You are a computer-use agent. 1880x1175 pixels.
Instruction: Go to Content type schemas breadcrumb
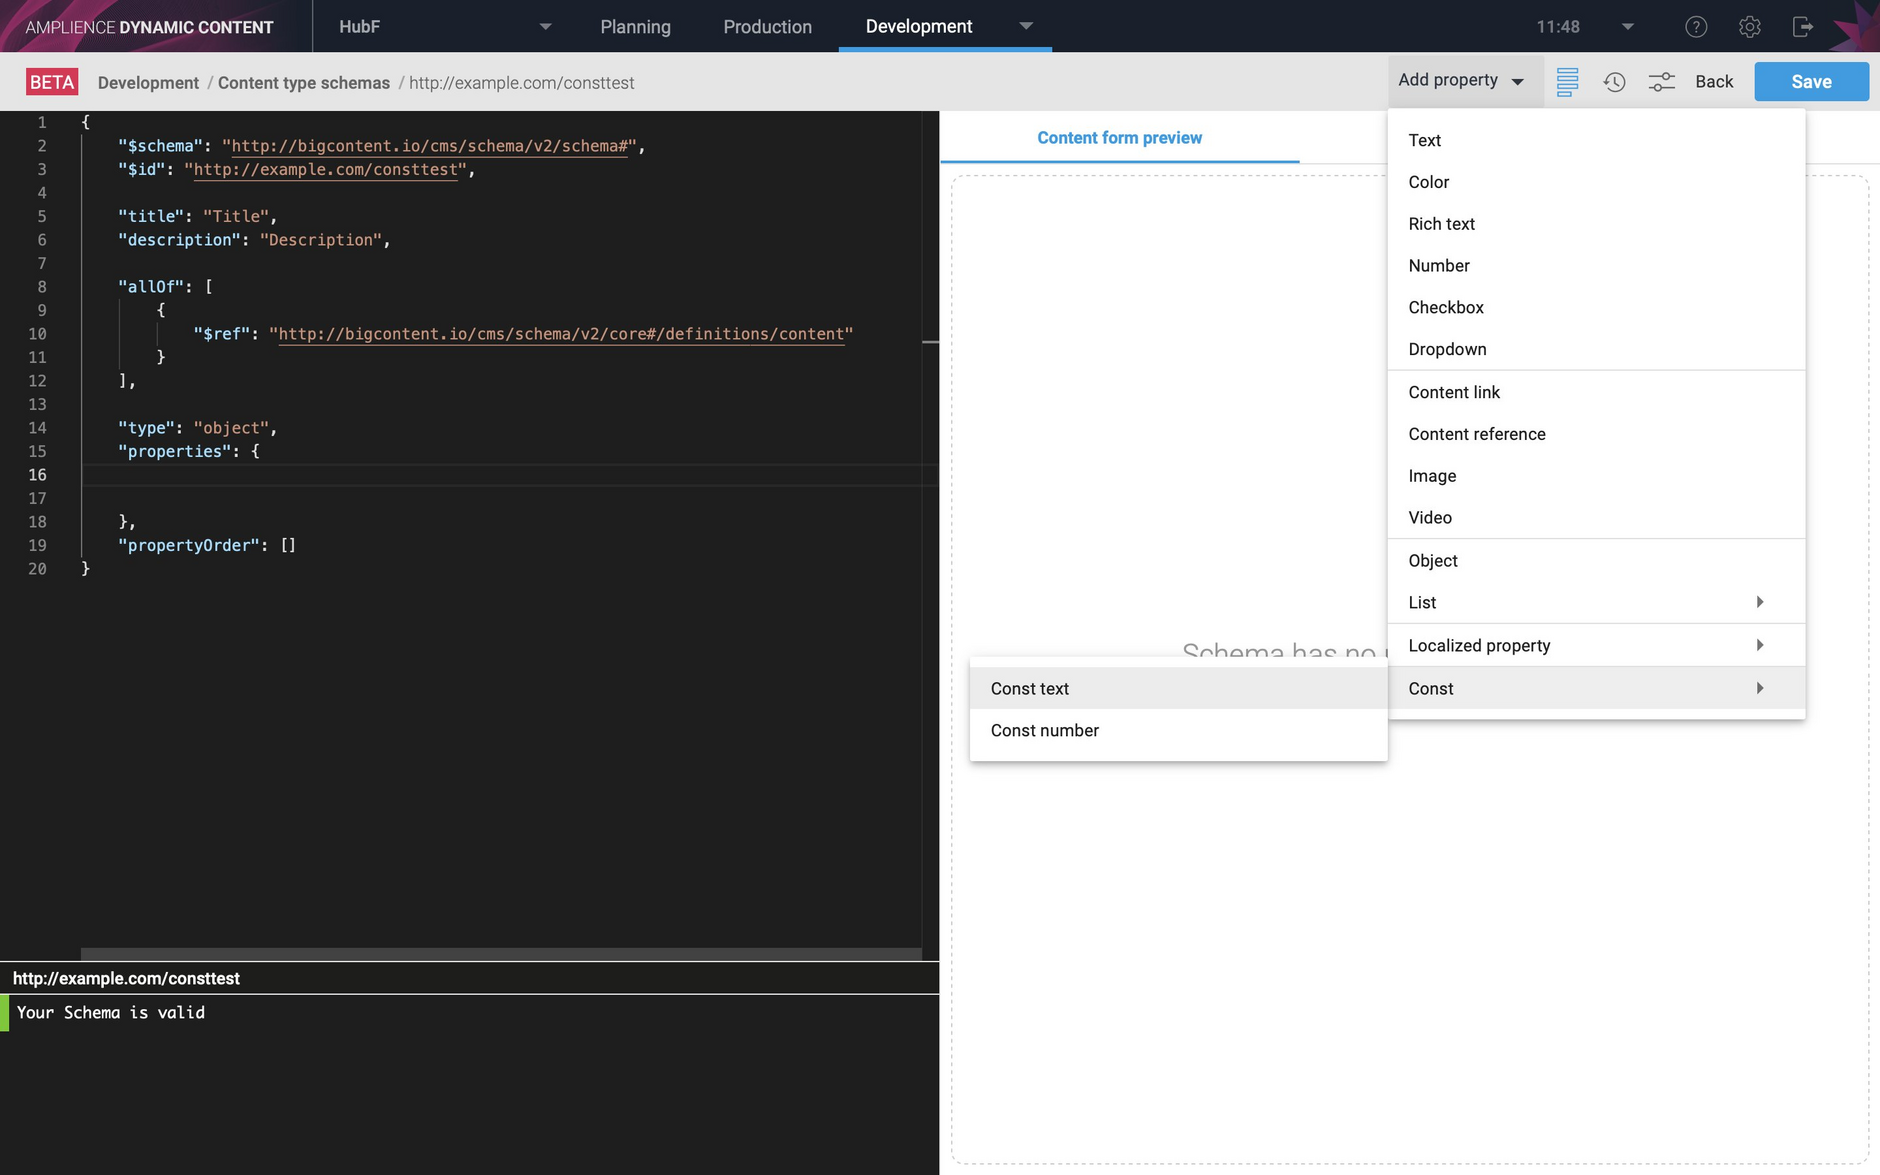pos(303,83)
